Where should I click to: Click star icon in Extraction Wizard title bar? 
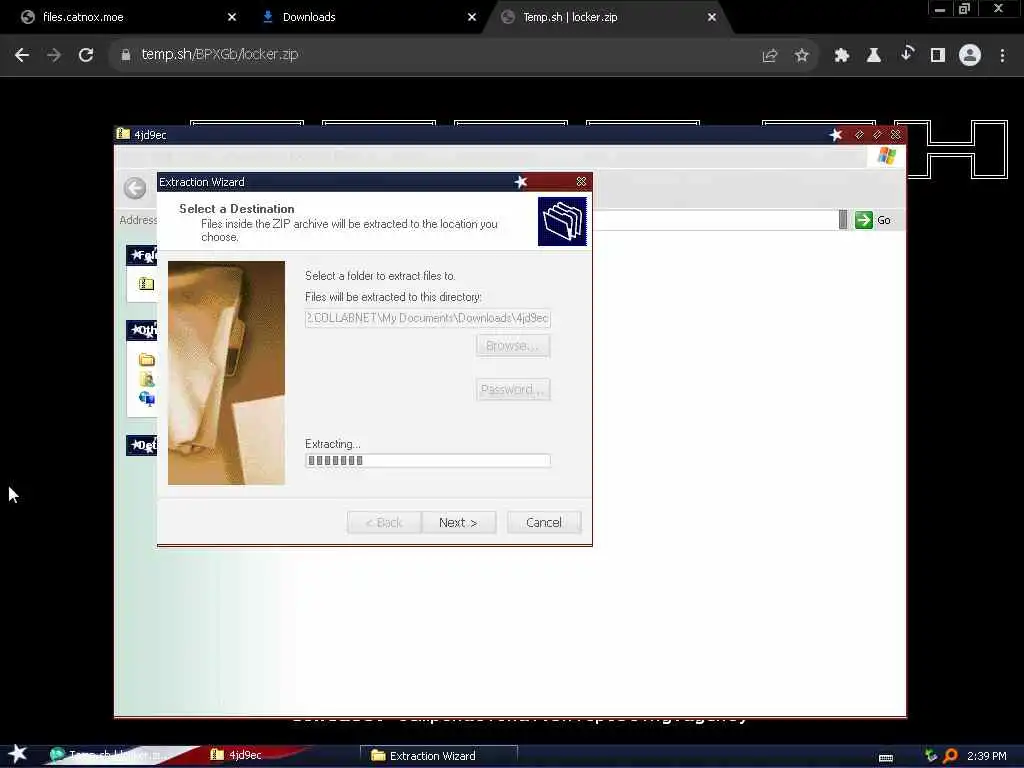(x=520, y=182)
